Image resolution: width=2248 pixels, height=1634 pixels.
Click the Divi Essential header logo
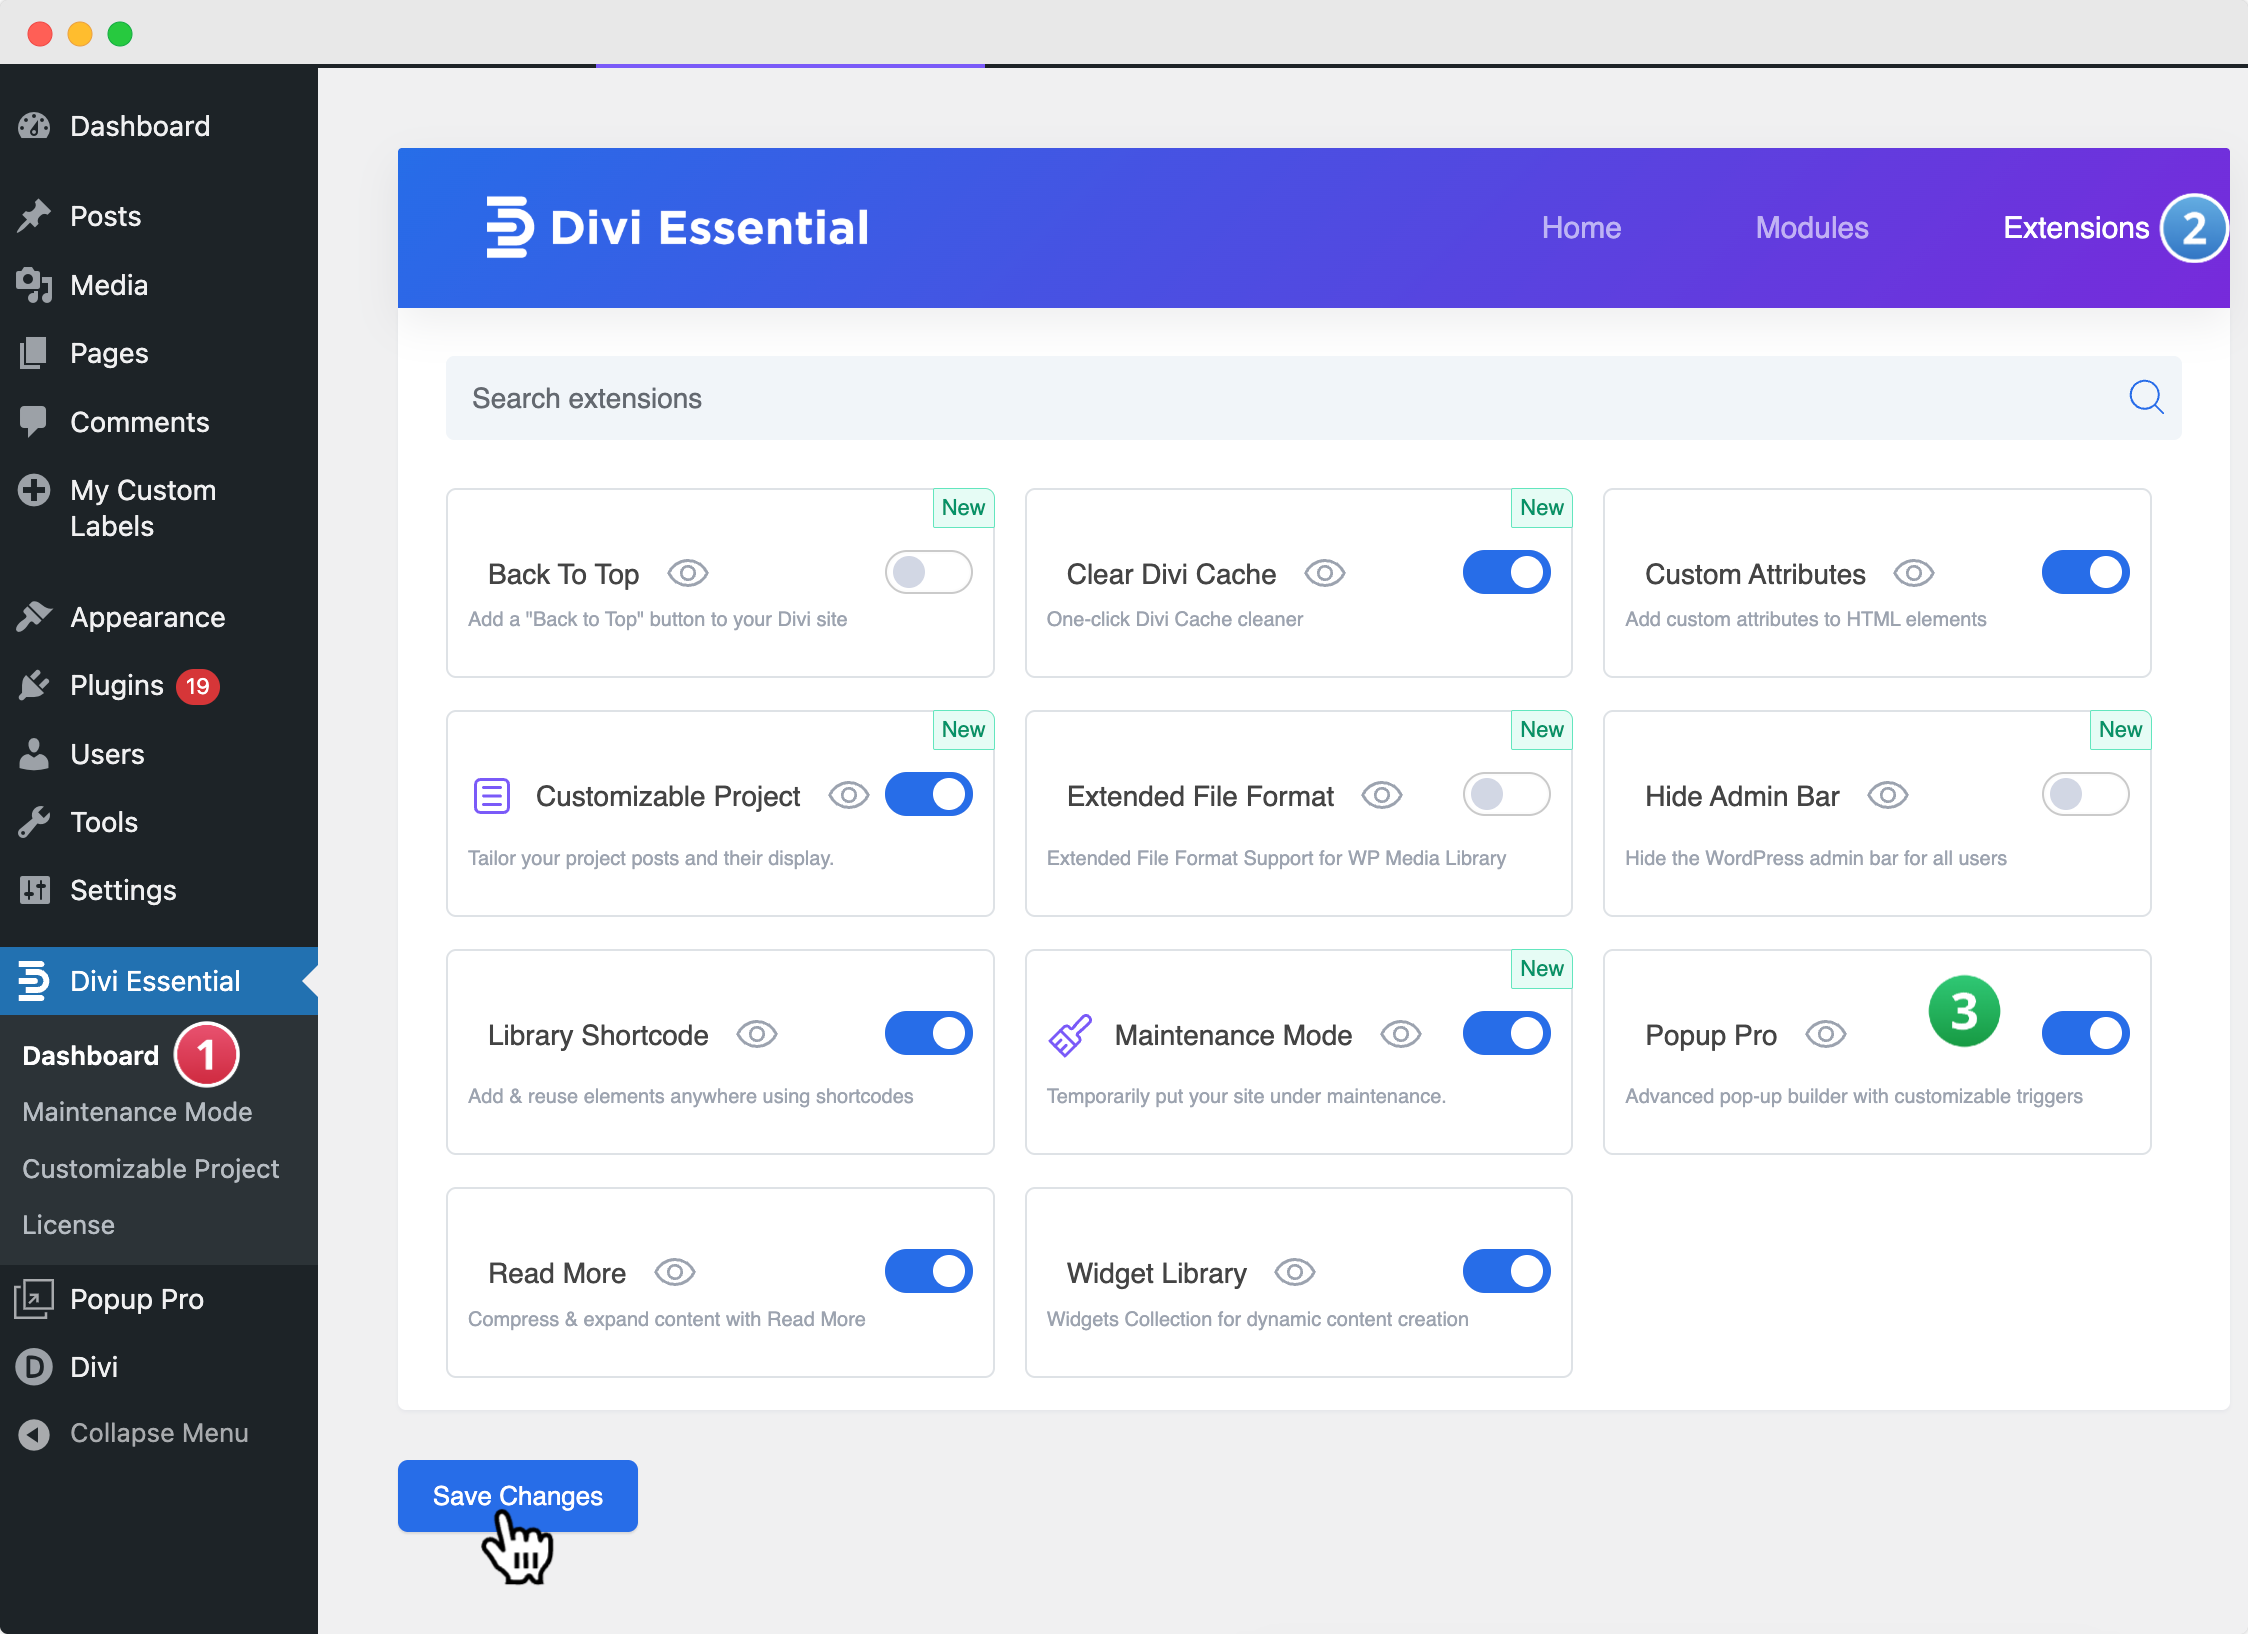pyautogui.click(x=509, y=227)
